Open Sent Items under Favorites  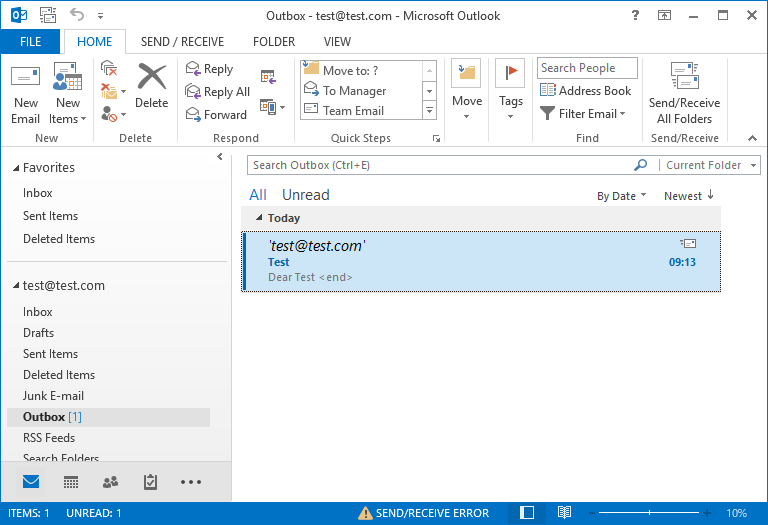pyautogui.click(x=50, y=216)
